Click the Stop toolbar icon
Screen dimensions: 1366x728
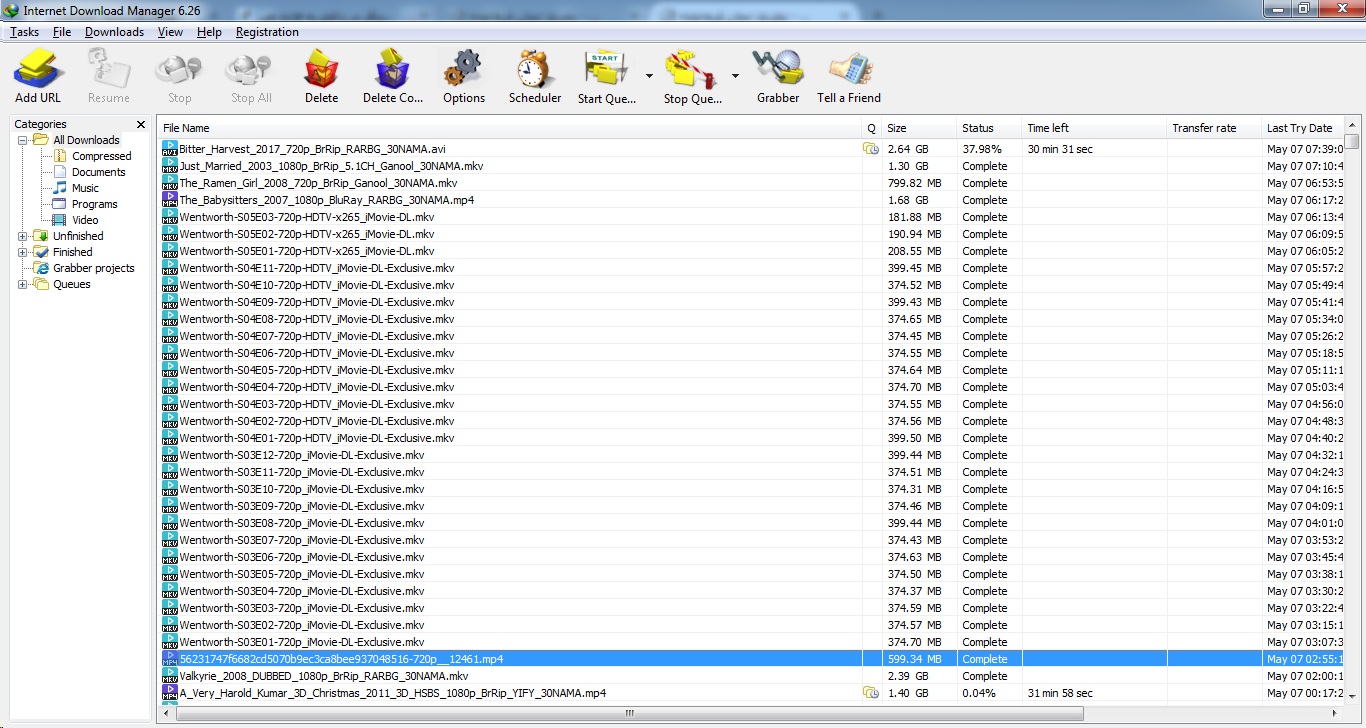pos(180,69)
